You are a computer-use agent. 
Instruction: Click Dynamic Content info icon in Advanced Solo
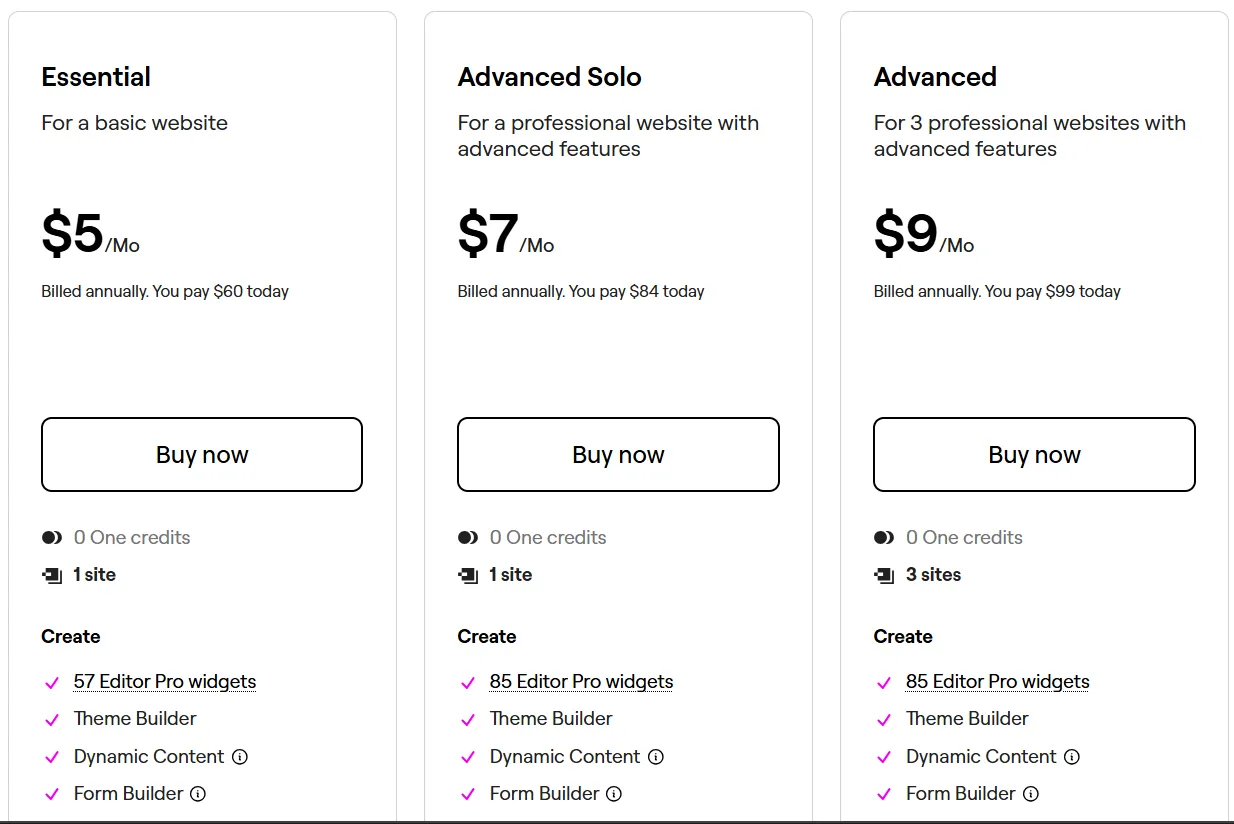(x=656, y=757)
